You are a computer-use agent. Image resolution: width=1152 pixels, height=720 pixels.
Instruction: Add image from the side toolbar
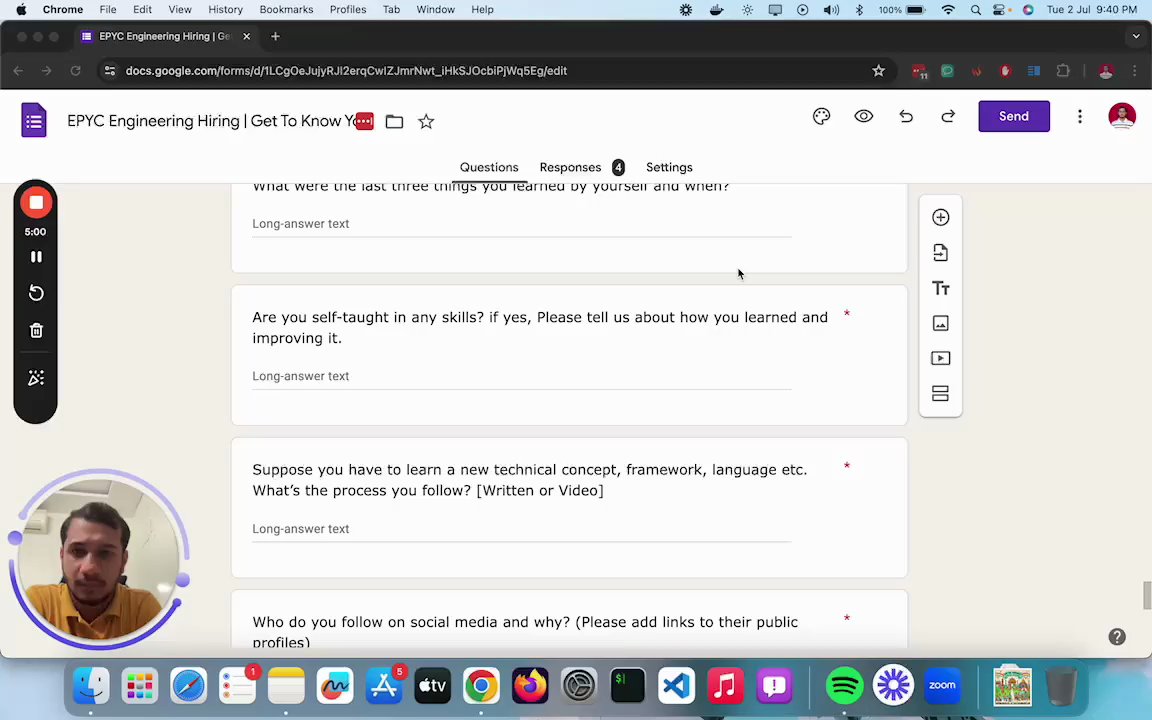[940, 323]
